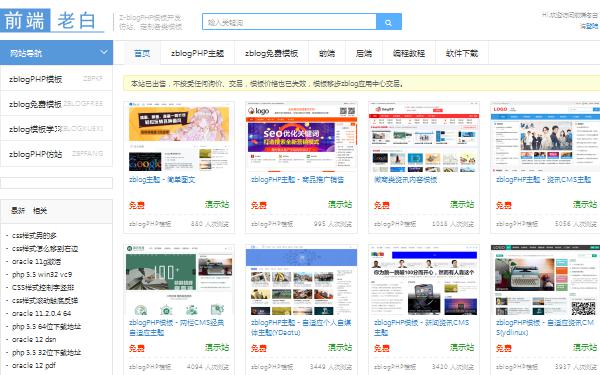Open the zblog主题 - 简单图文 thumbnail
The height and width of the screenshot is (375, 600).
[x=179, y=137]
